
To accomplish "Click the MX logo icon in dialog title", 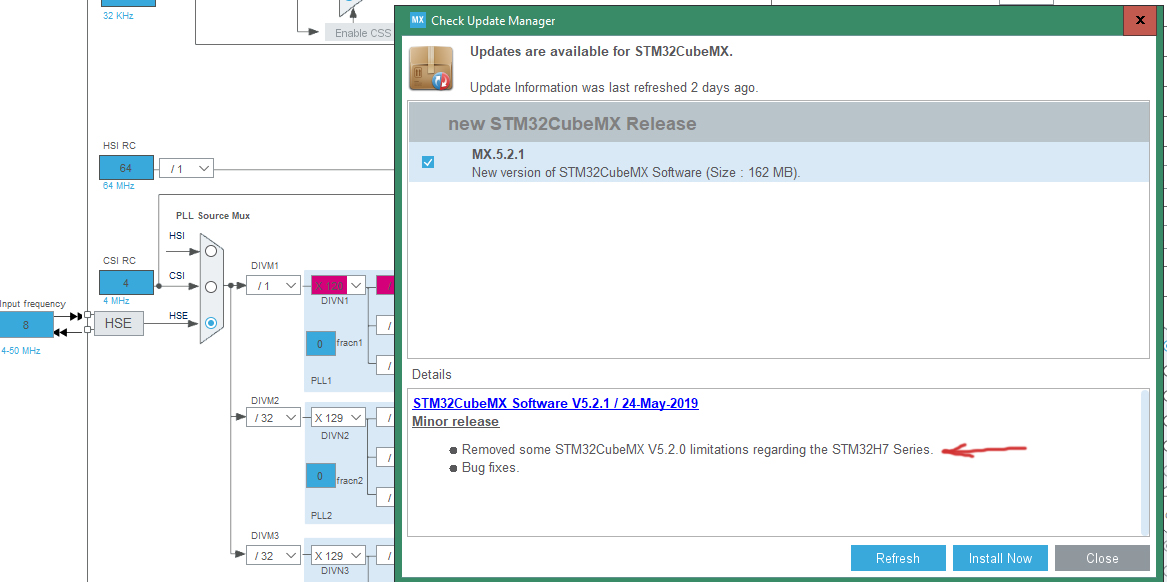I will point(418,20).
